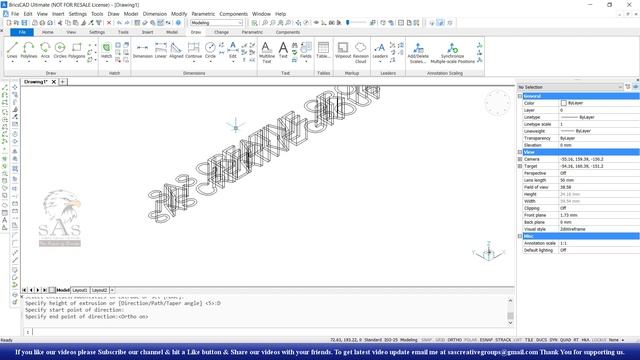Collapse the View properties section

point(520,152)
